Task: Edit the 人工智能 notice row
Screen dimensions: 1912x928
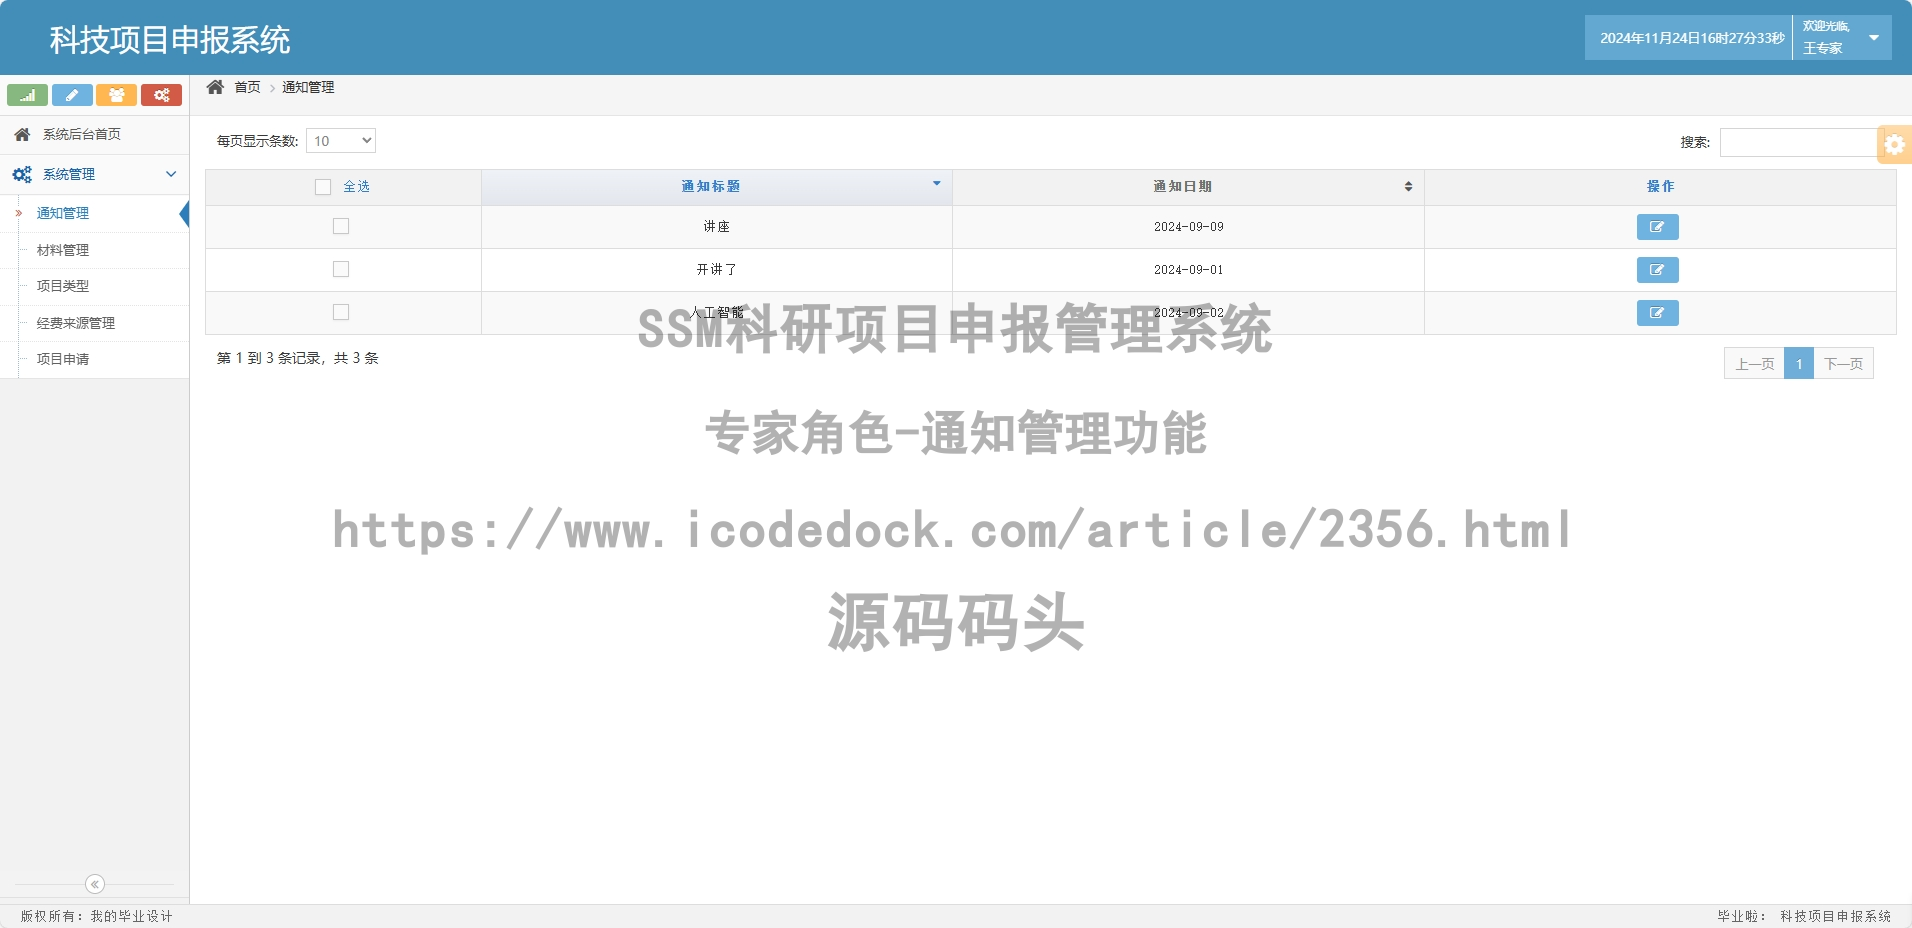Action: click(1657, 313)
